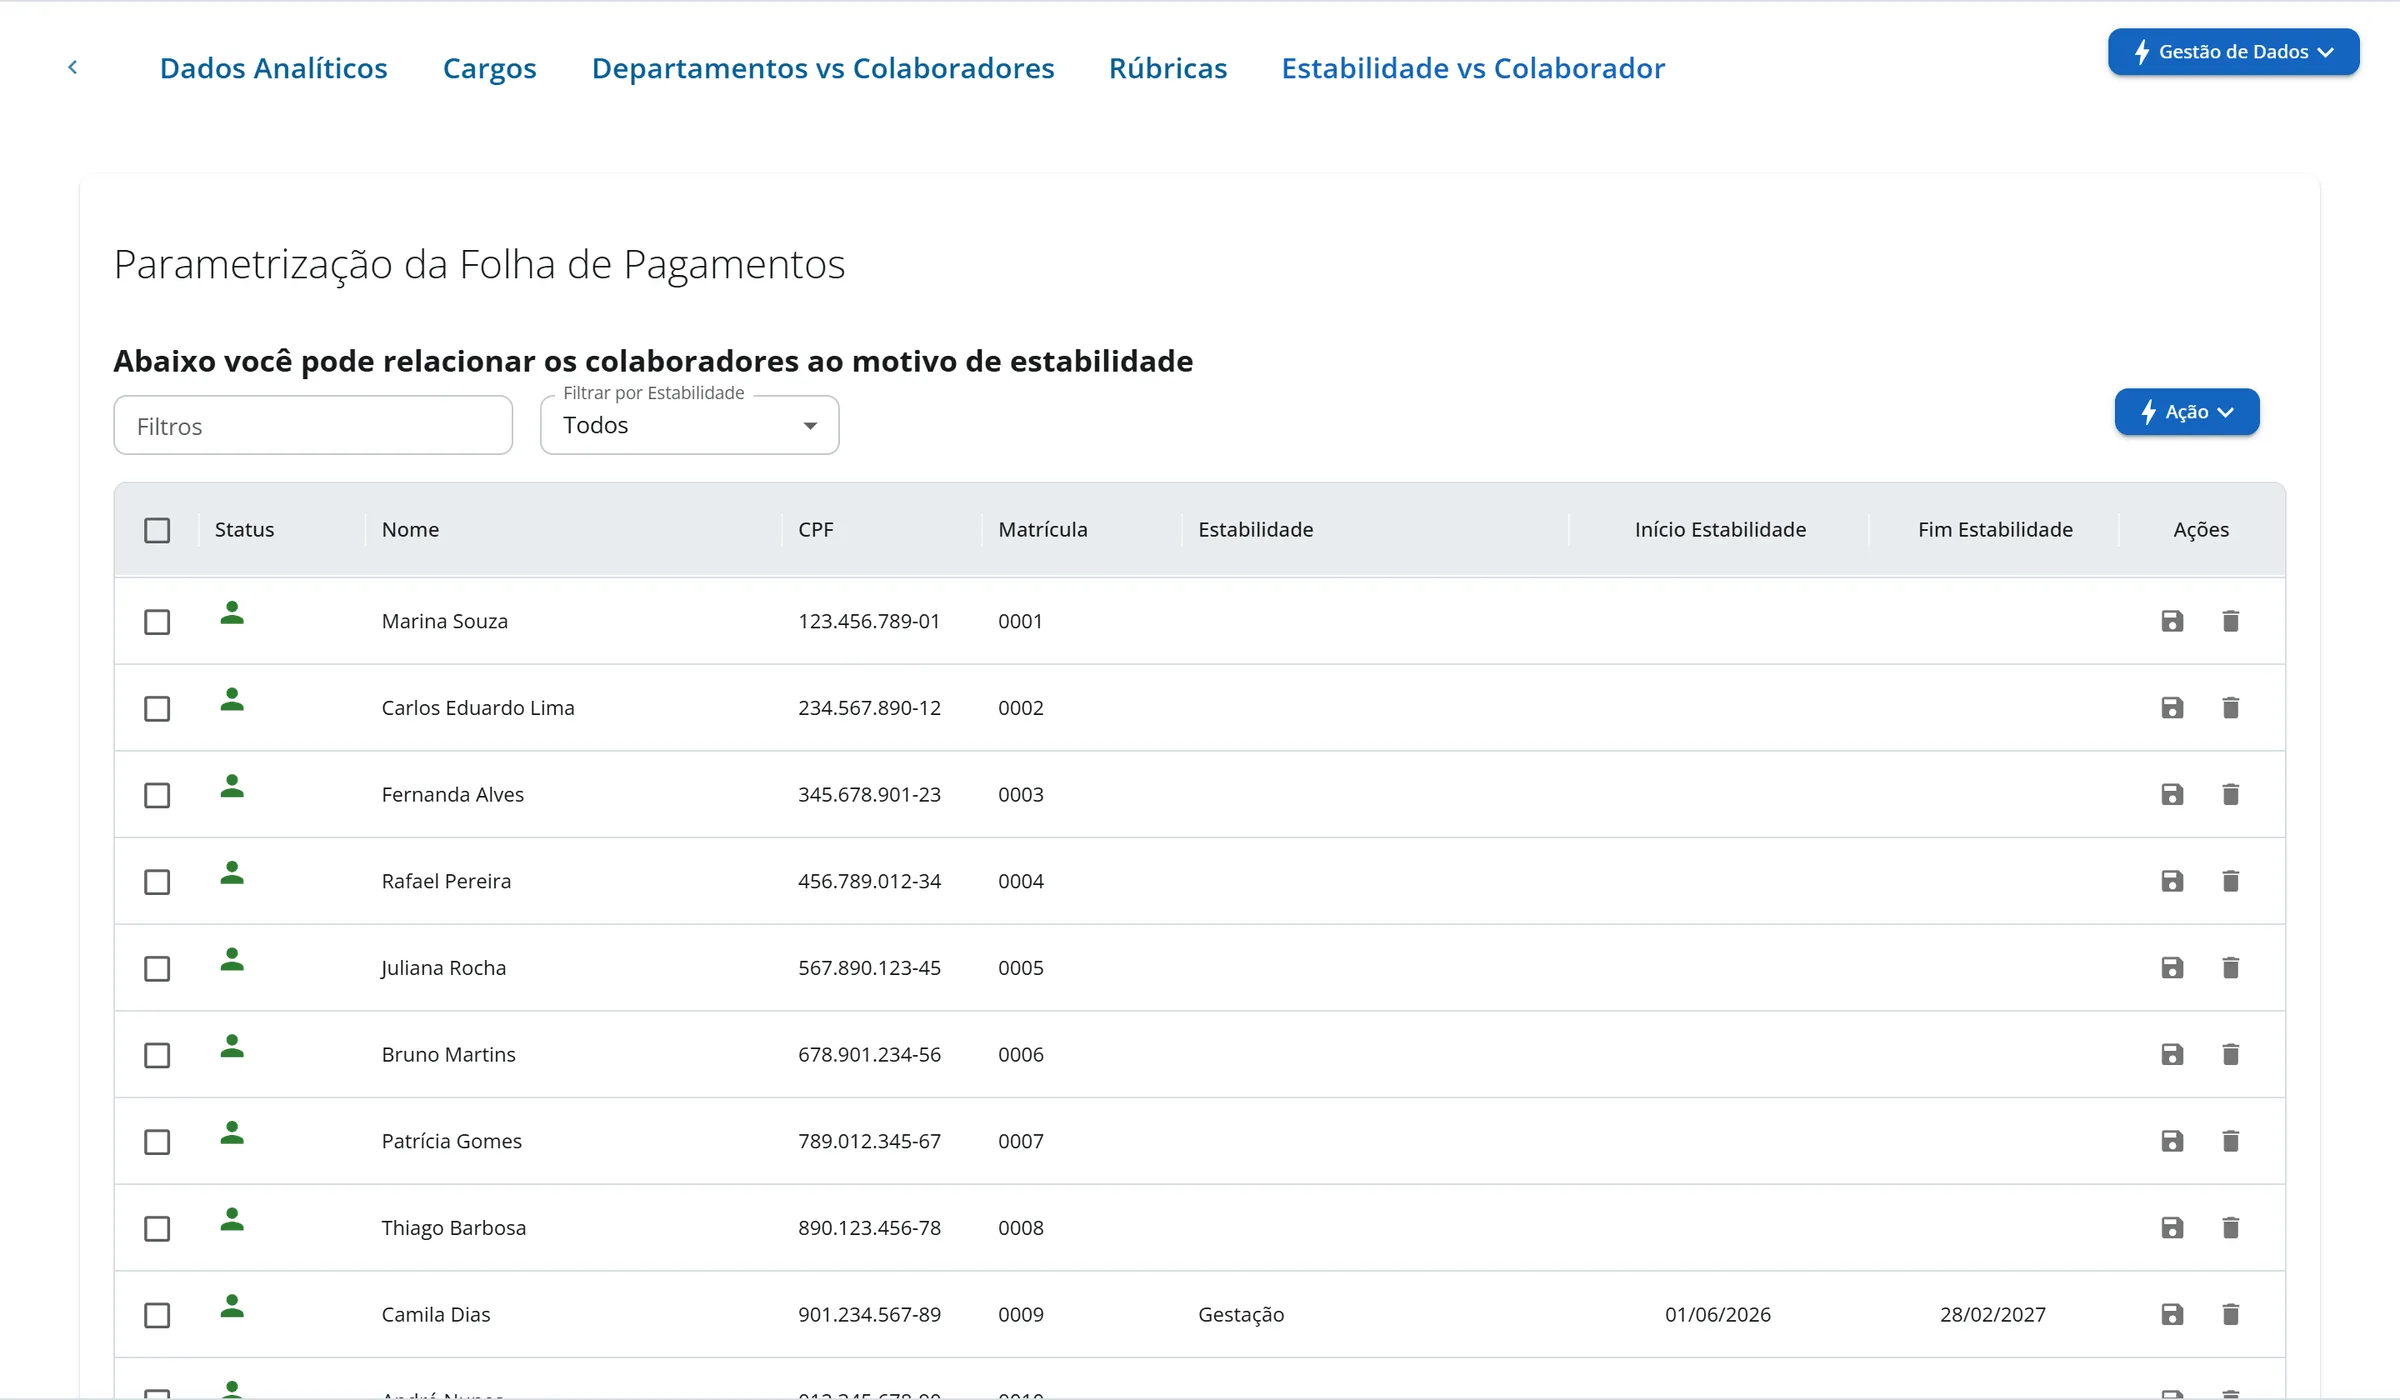Viewport: 2400px width, 1400px height.
Task: Click the start date 01/06/2026
Action: [x=1717, y=1315]
